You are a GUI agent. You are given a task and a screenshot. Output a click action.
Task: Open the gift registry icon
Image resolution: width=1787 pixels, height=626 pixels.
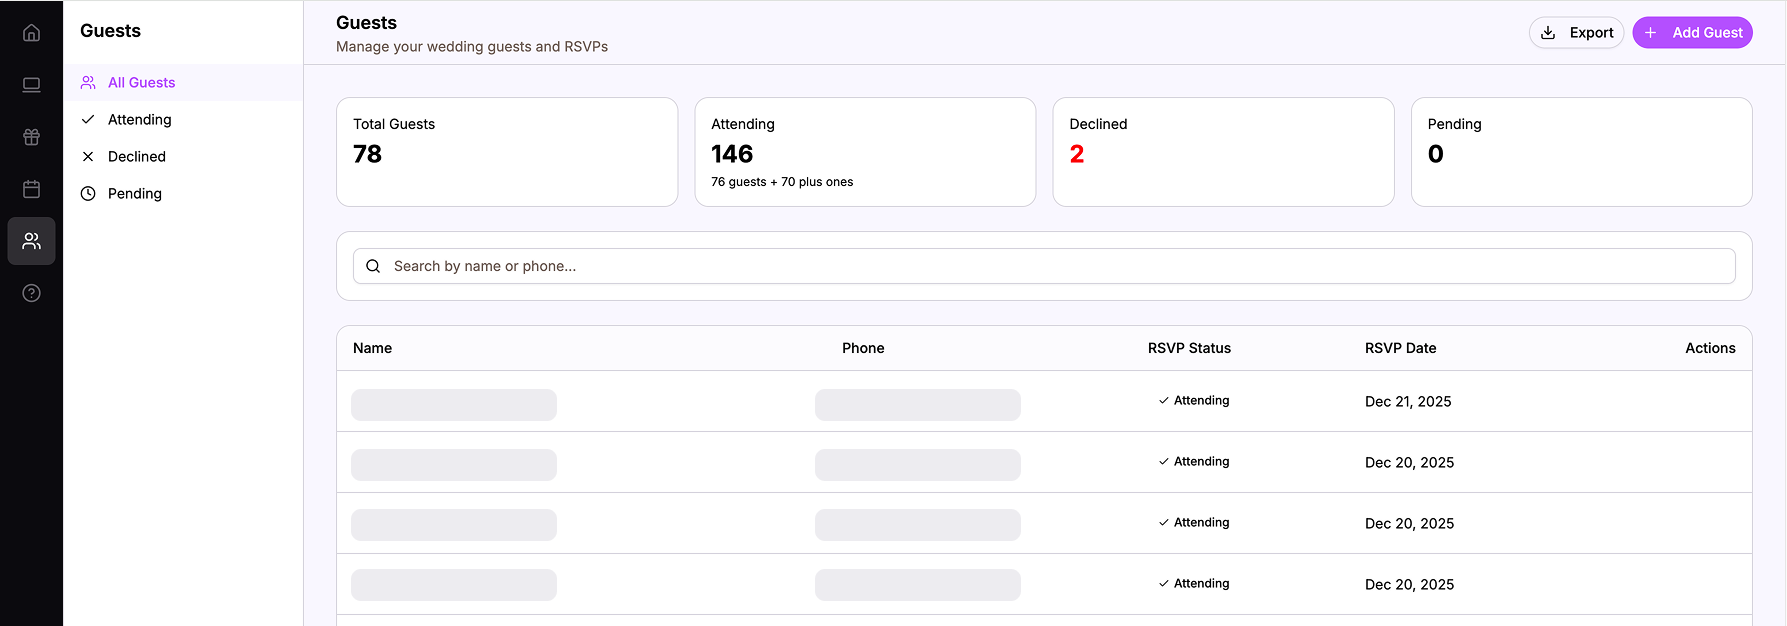tap(31, 137)
